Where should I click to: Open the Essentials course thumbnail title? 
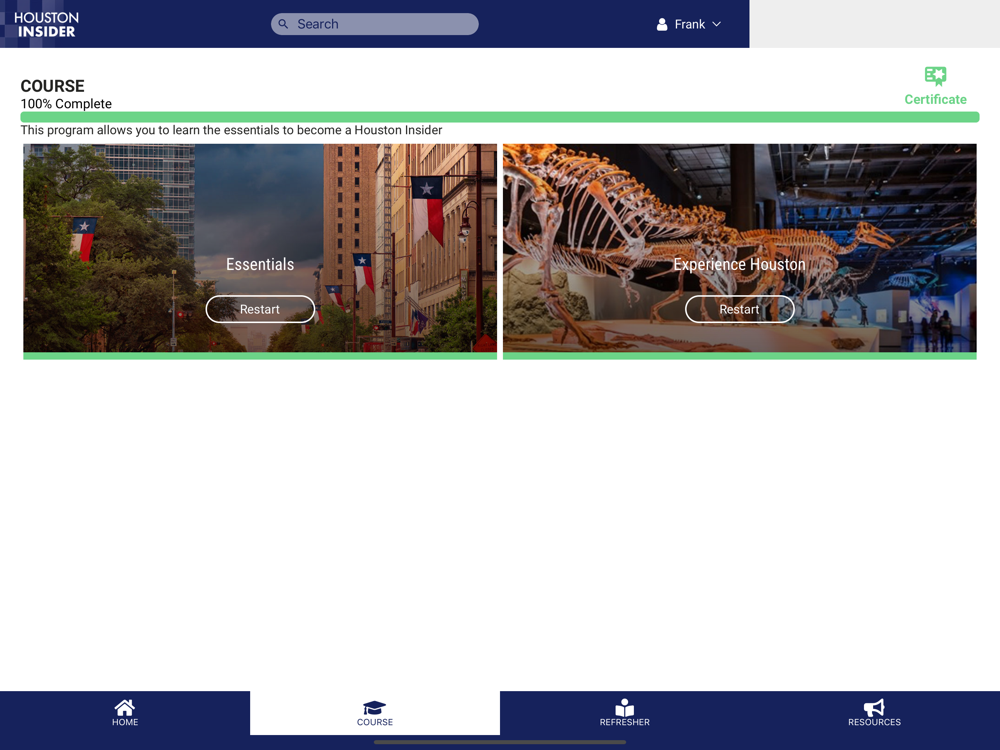(260, 264)
